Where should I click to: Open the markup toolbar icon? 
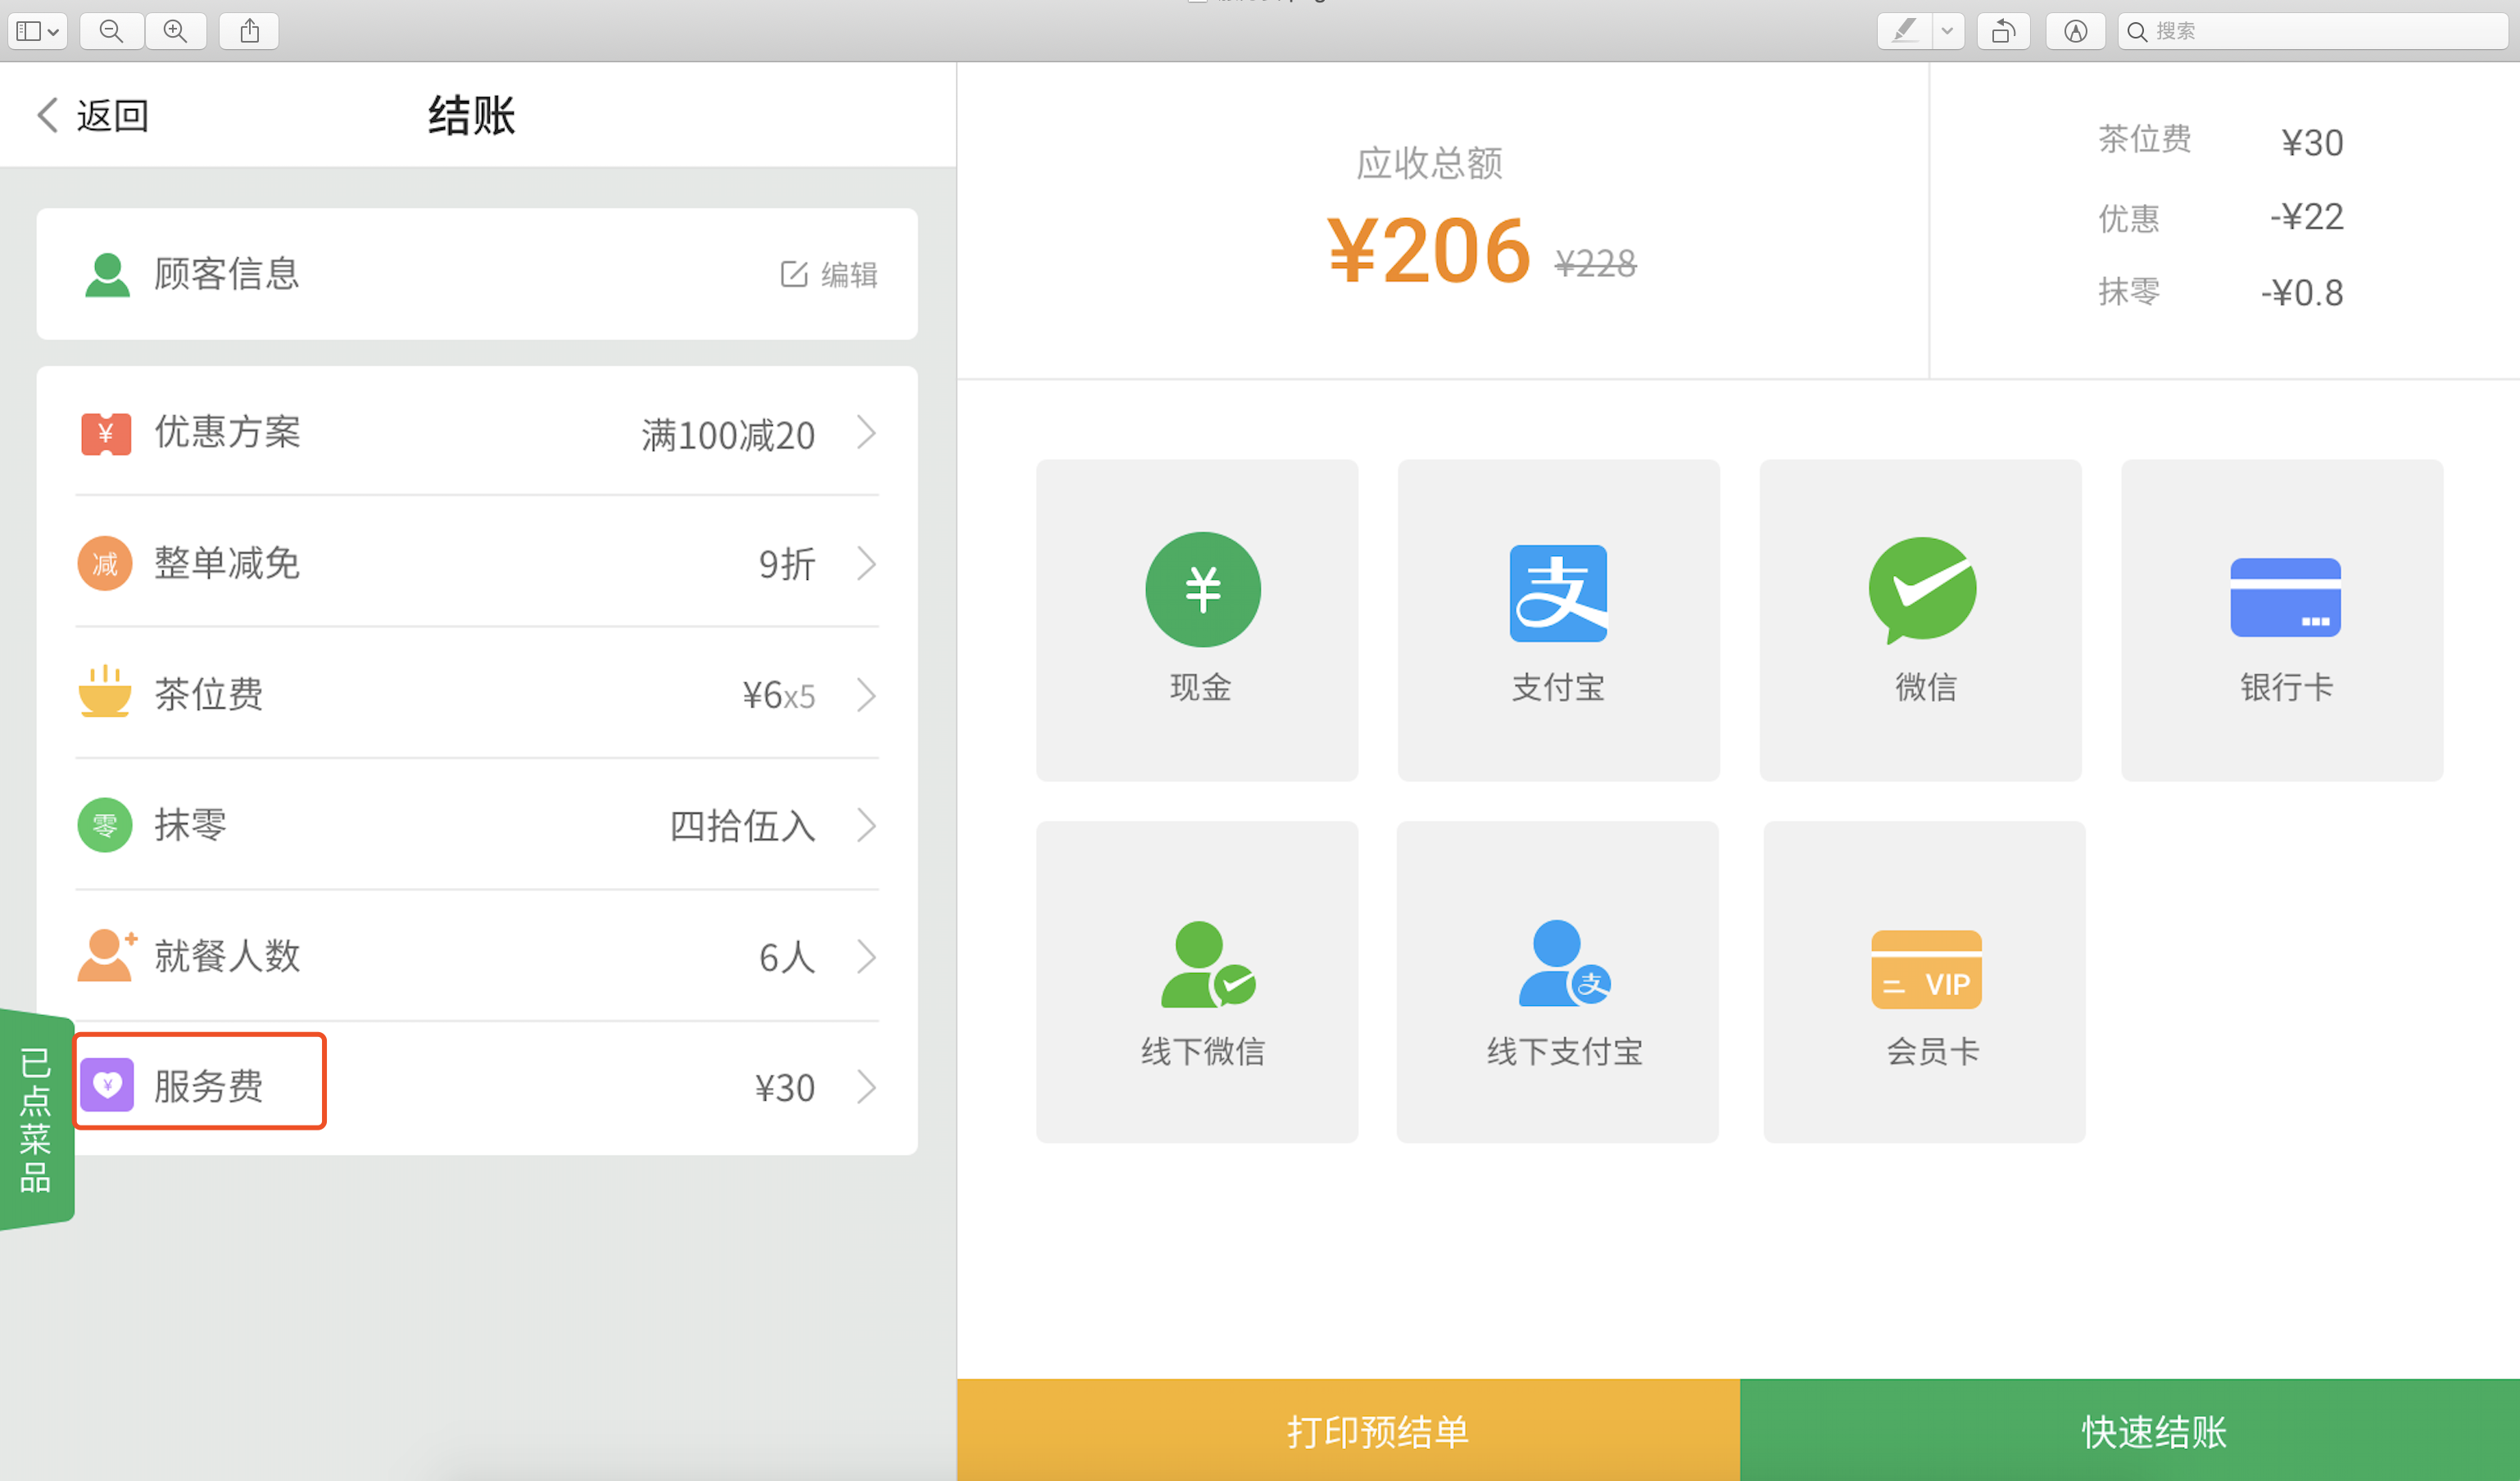[x=2076, y=31]
